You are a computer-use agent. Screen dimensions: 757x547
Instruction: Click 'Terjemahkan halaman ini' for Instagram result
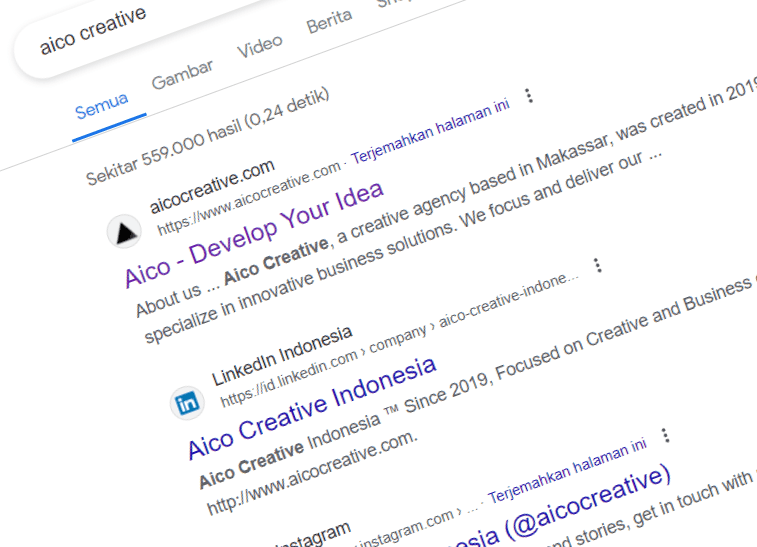[567, 471]
